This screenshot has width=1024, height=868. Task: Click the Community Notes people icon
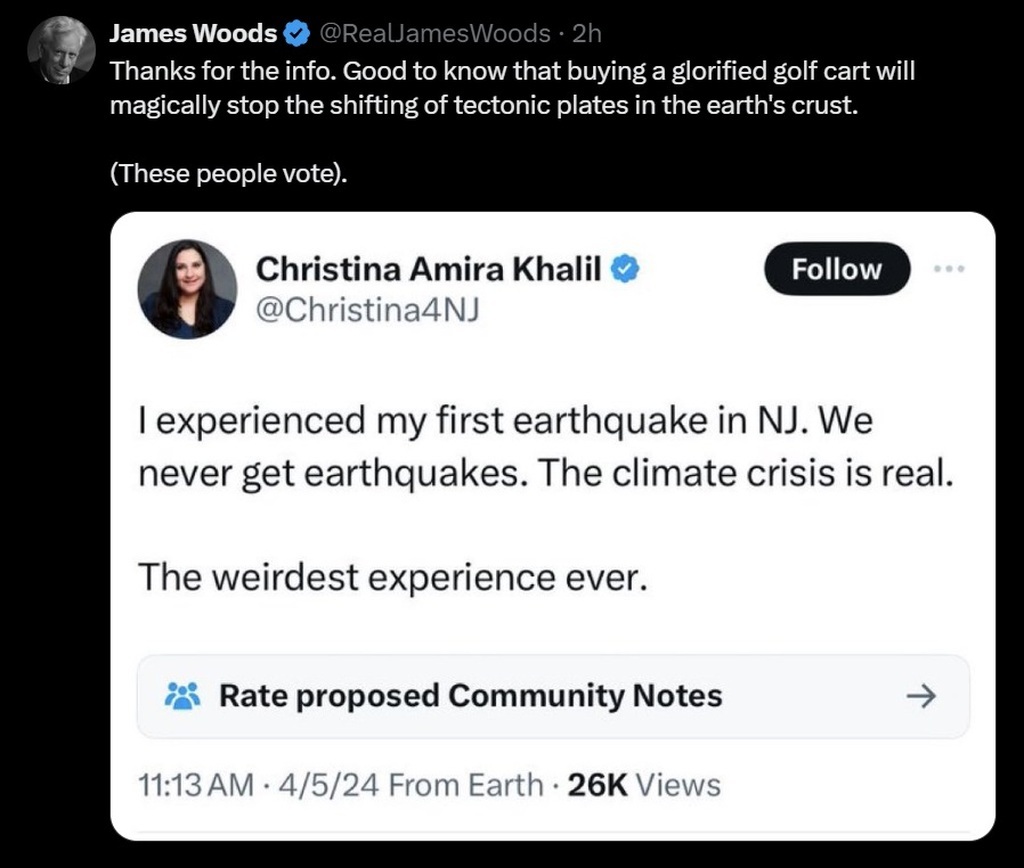pyautogui.click(x=182, y=695)
